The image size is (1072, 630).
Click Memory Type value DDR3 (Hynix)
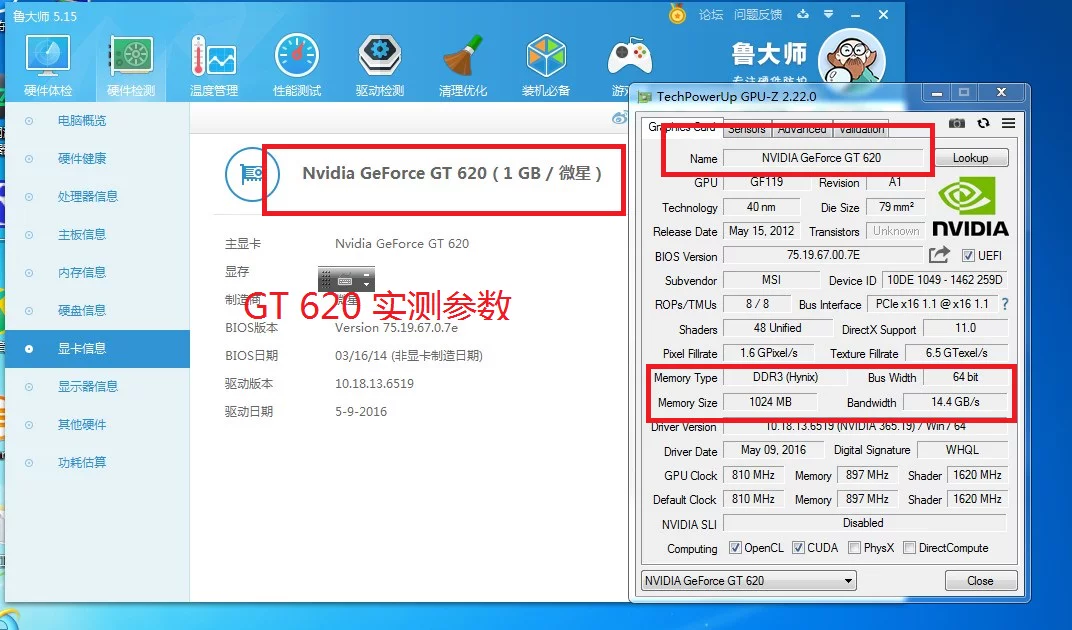785,377
